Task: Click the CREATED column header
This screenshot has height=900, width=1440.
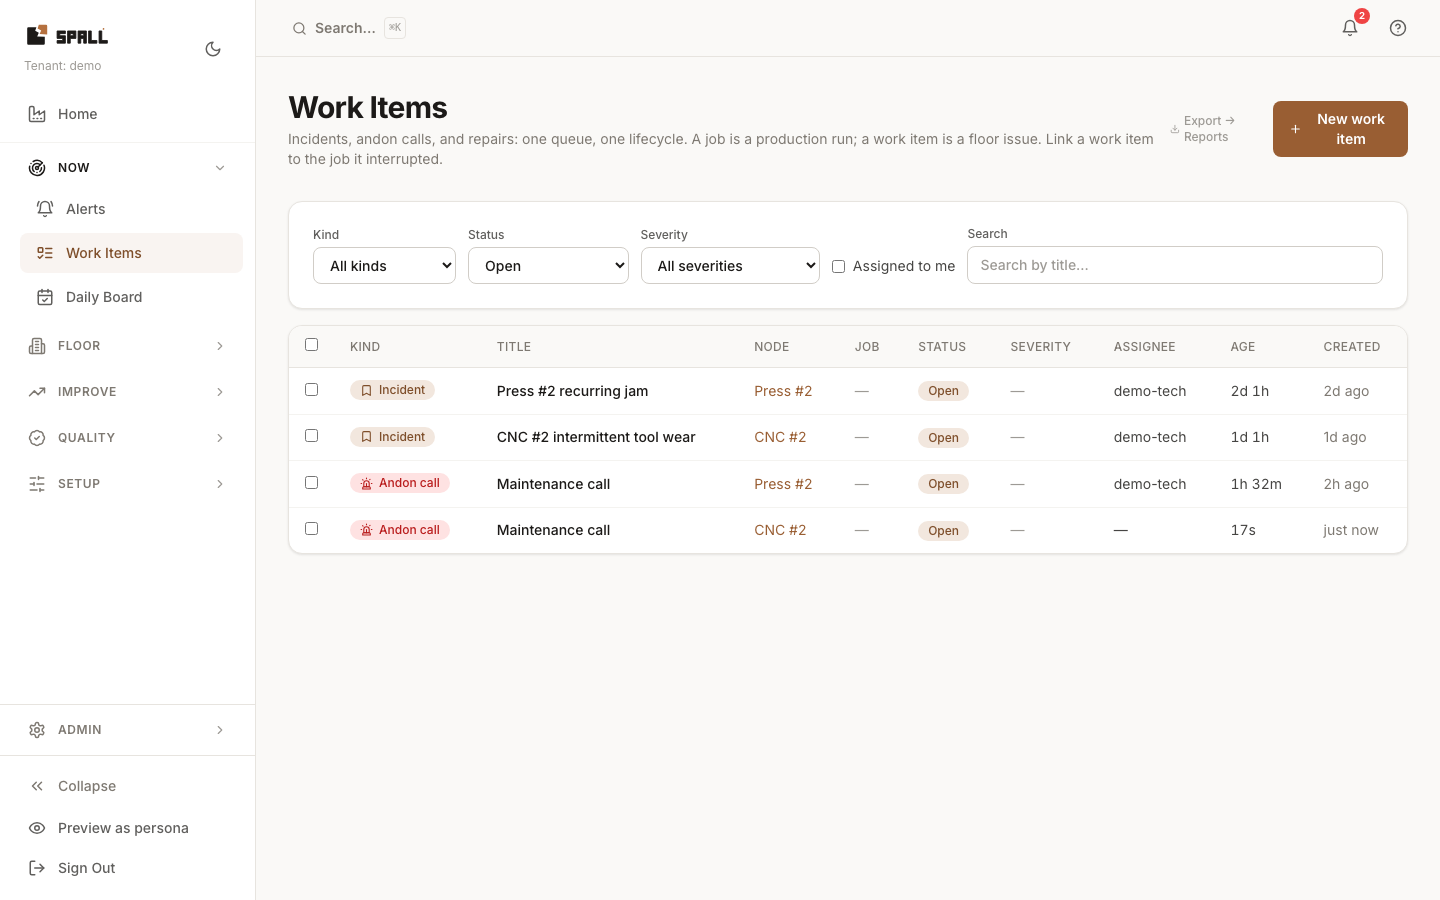Action: click(x=1352, y=347)
